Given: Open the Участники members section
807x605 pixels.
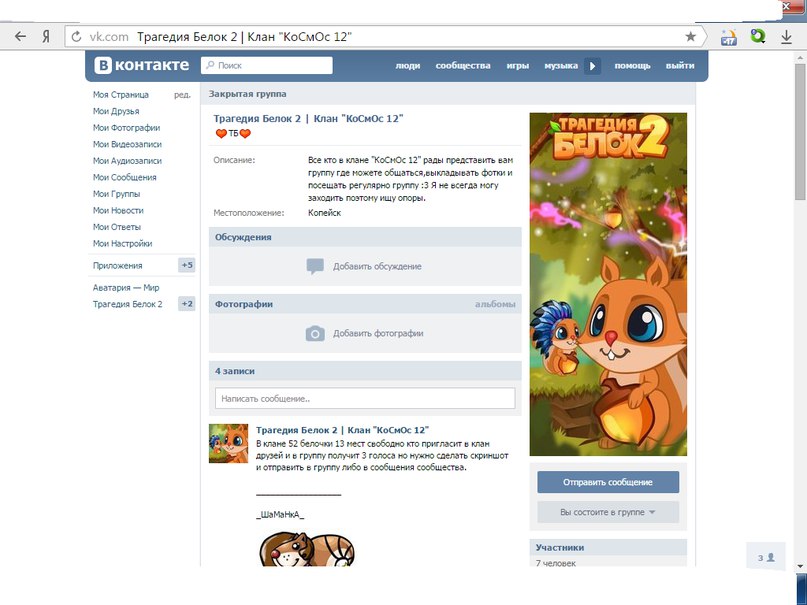Looking at the screenshot, I should coord(608,547).
